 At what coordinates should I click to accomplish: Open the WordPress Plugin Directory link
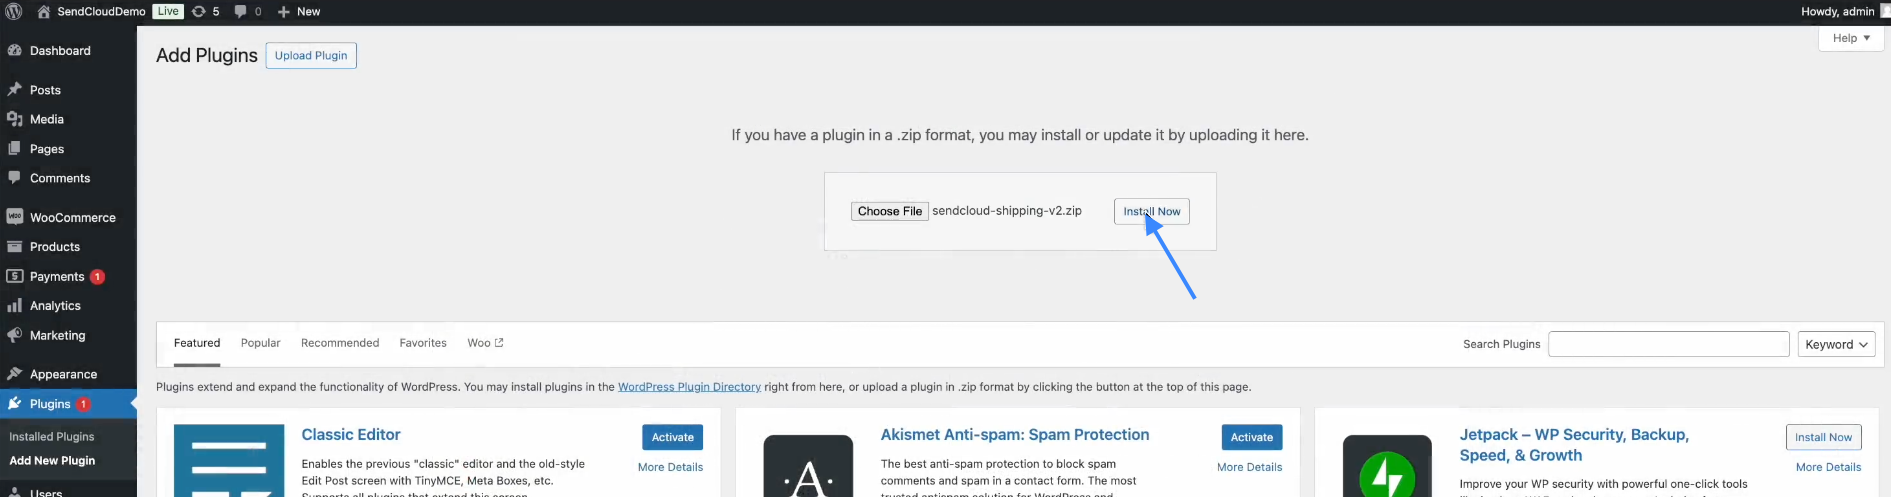[689, 387]
